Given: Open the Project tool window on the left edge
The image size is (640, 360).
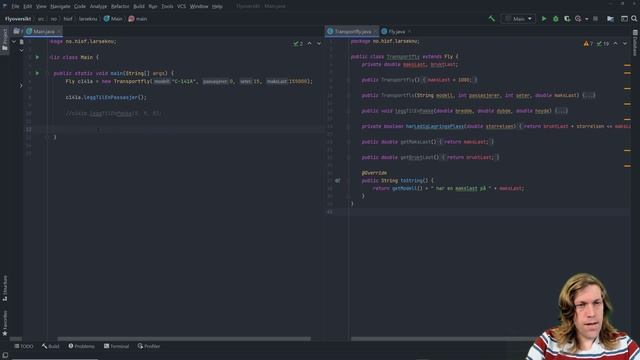Looking at the screenshot, I should point(4,40).
